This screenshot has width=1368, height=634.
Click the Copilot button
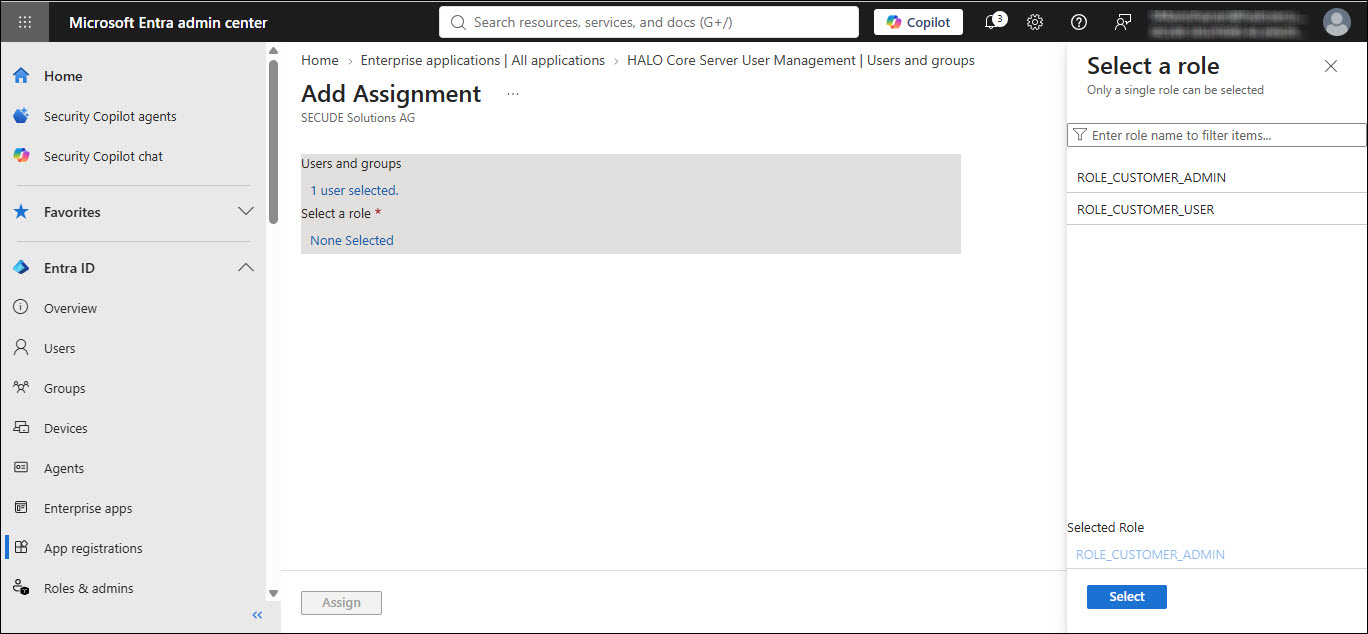pos(918,22)
